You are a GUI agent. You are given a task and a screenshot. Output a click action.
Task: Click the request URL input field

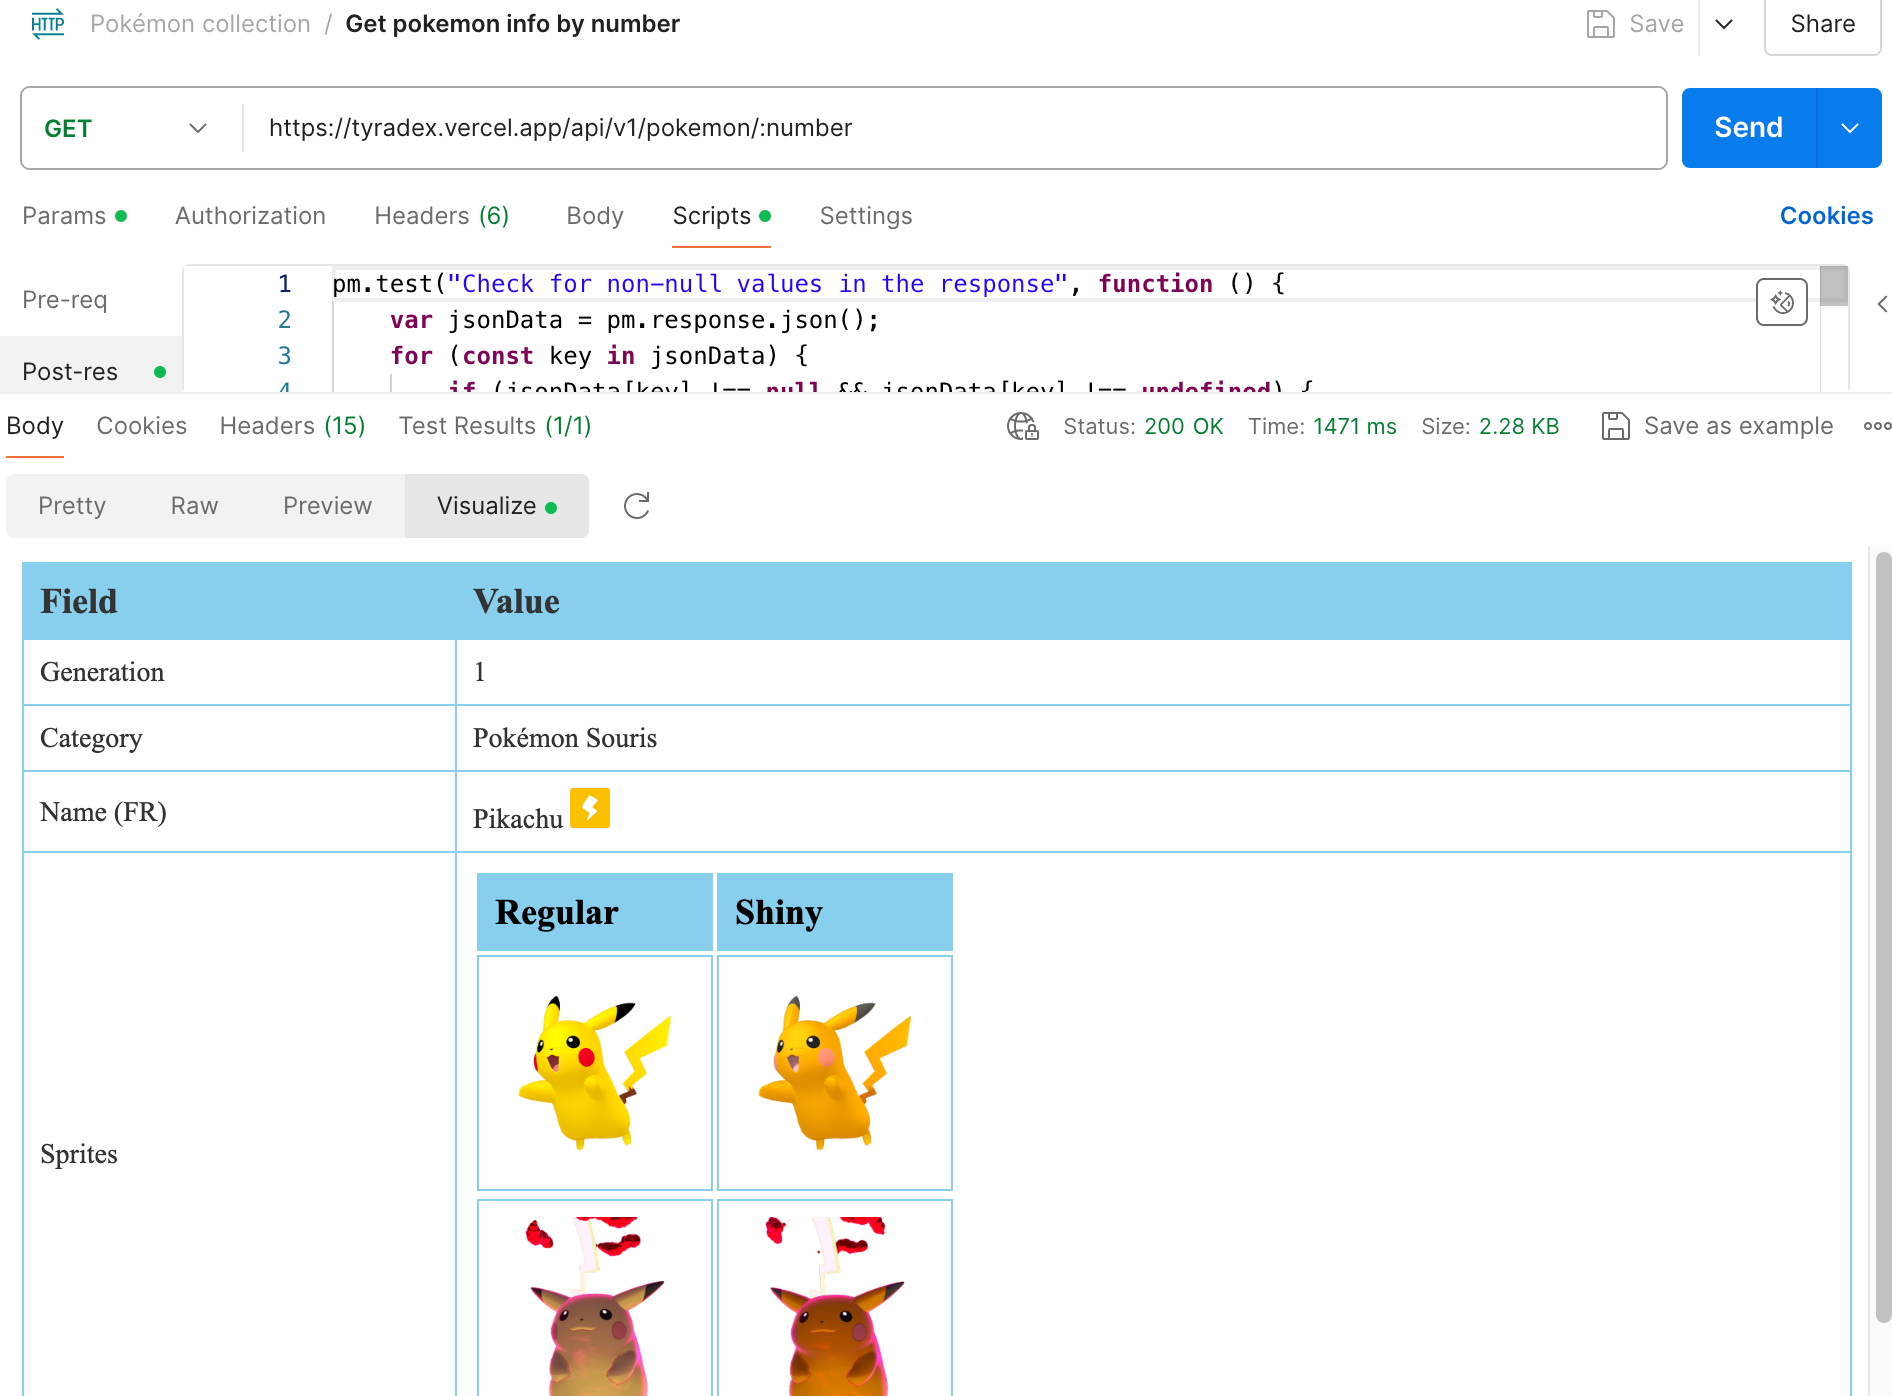click(955, 128)
